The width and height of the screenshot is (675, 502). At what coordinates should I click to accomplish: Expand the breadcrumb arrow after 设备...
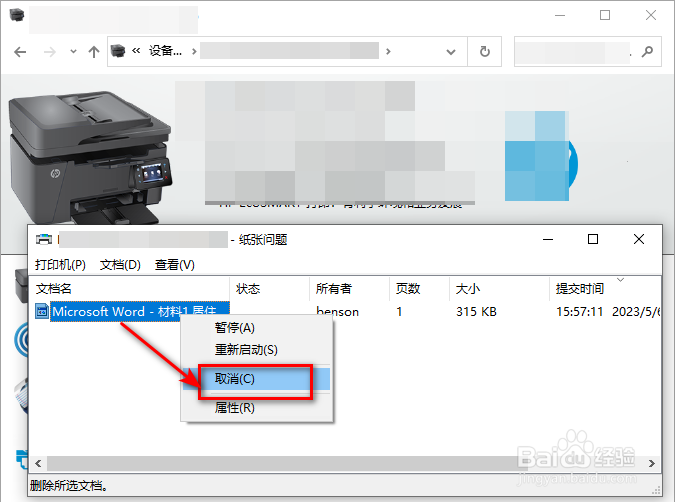194,51
